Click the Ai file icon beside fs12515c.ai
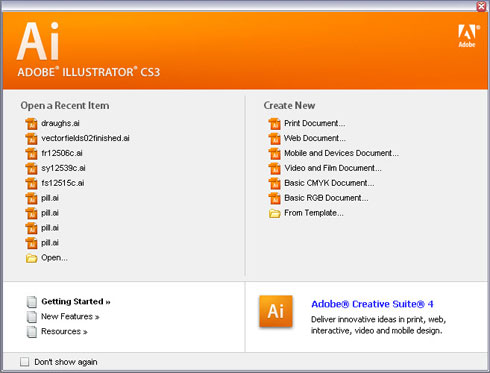The height and width of the screenshot is (373, 490). [x=31, y=183]
